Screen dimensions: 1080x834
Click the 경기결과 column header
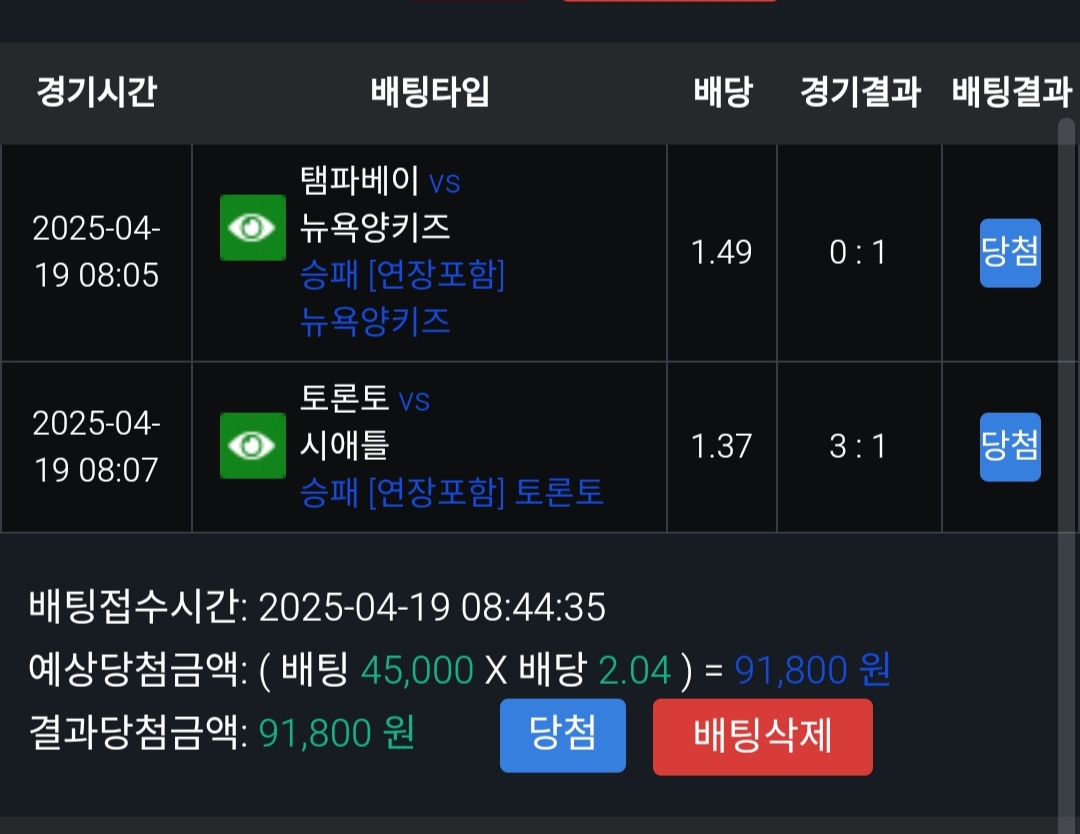860,93
